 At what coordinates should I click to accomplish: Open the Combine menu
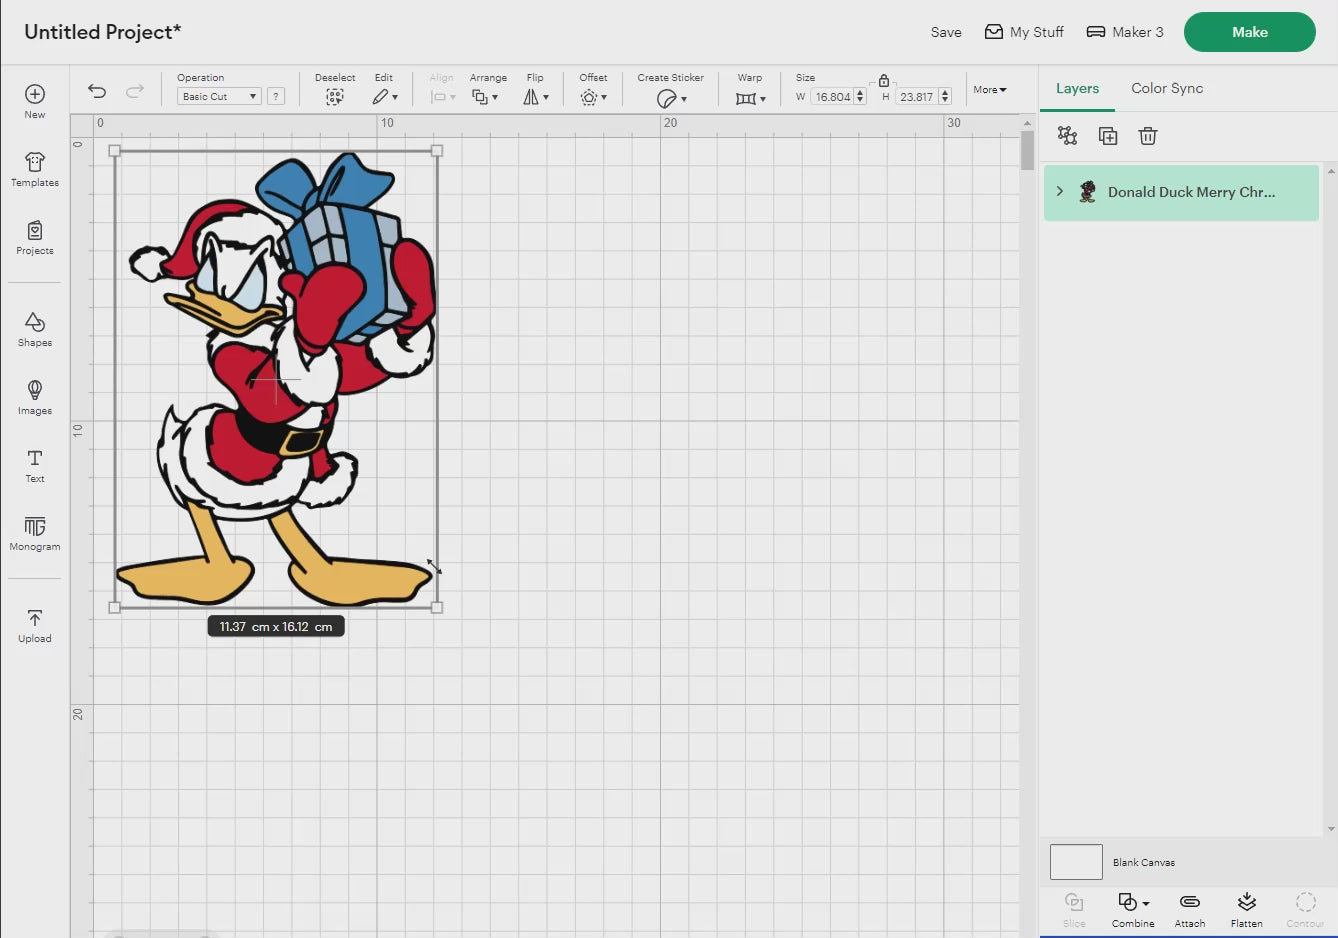click(x=1133, y=909)
